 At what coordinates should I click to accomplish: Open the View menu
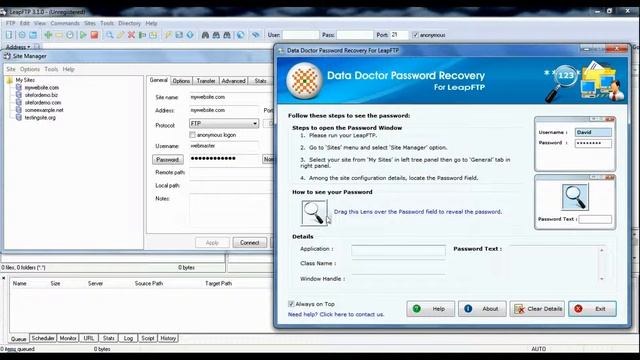40,23
